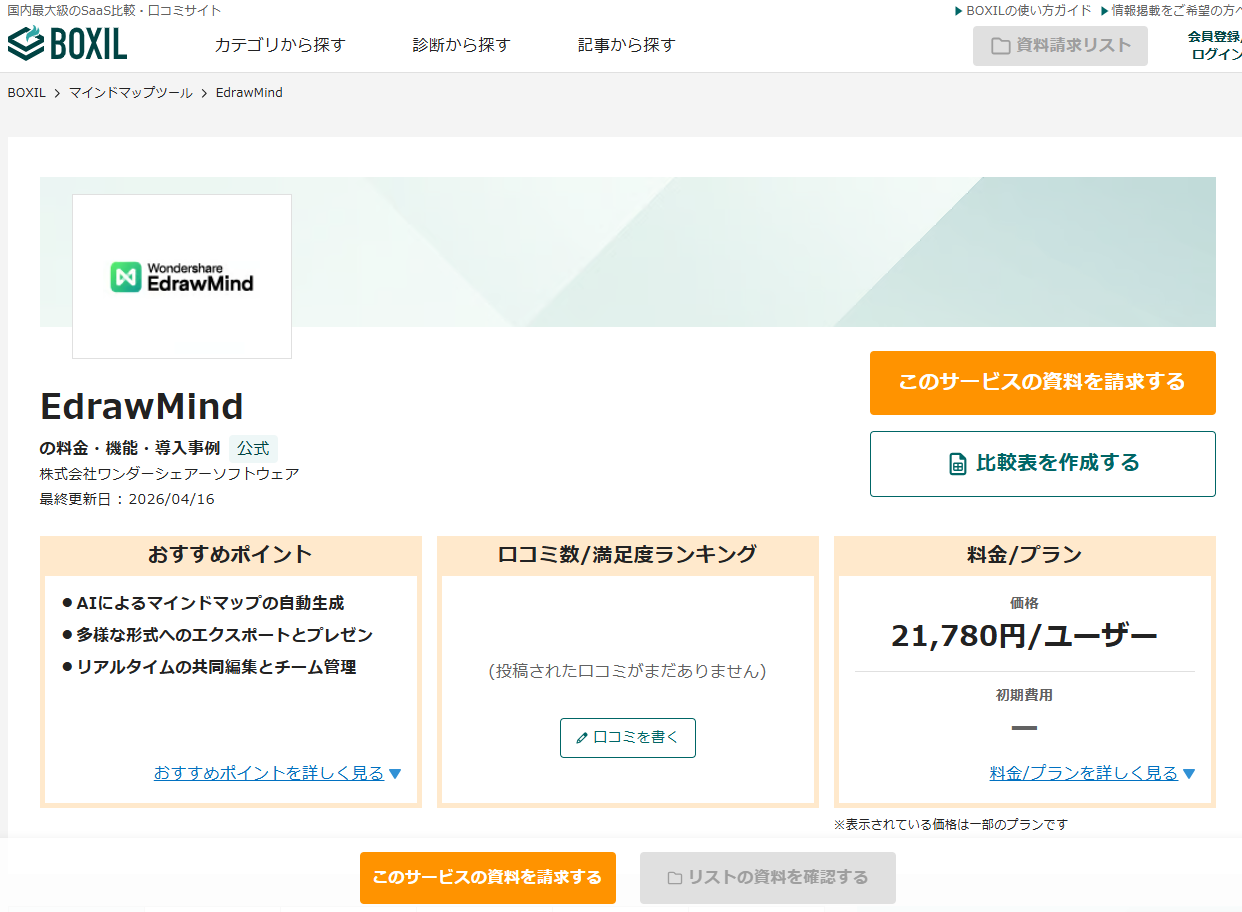Click the spreadsheet icon in 比較表 button
Viewport: 1242px width, 912px height.
(x=958, y=464)
